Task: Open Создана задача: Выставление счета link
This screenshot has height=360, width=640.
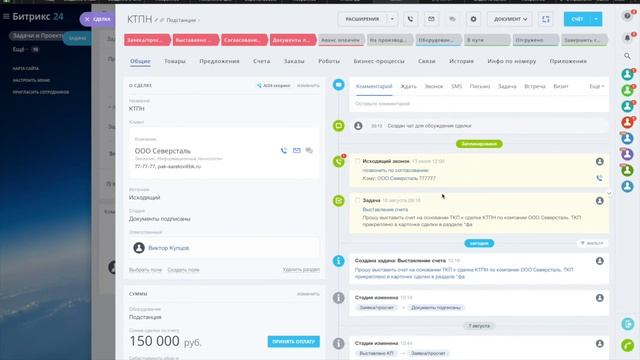Action: (x=400, y=260)
